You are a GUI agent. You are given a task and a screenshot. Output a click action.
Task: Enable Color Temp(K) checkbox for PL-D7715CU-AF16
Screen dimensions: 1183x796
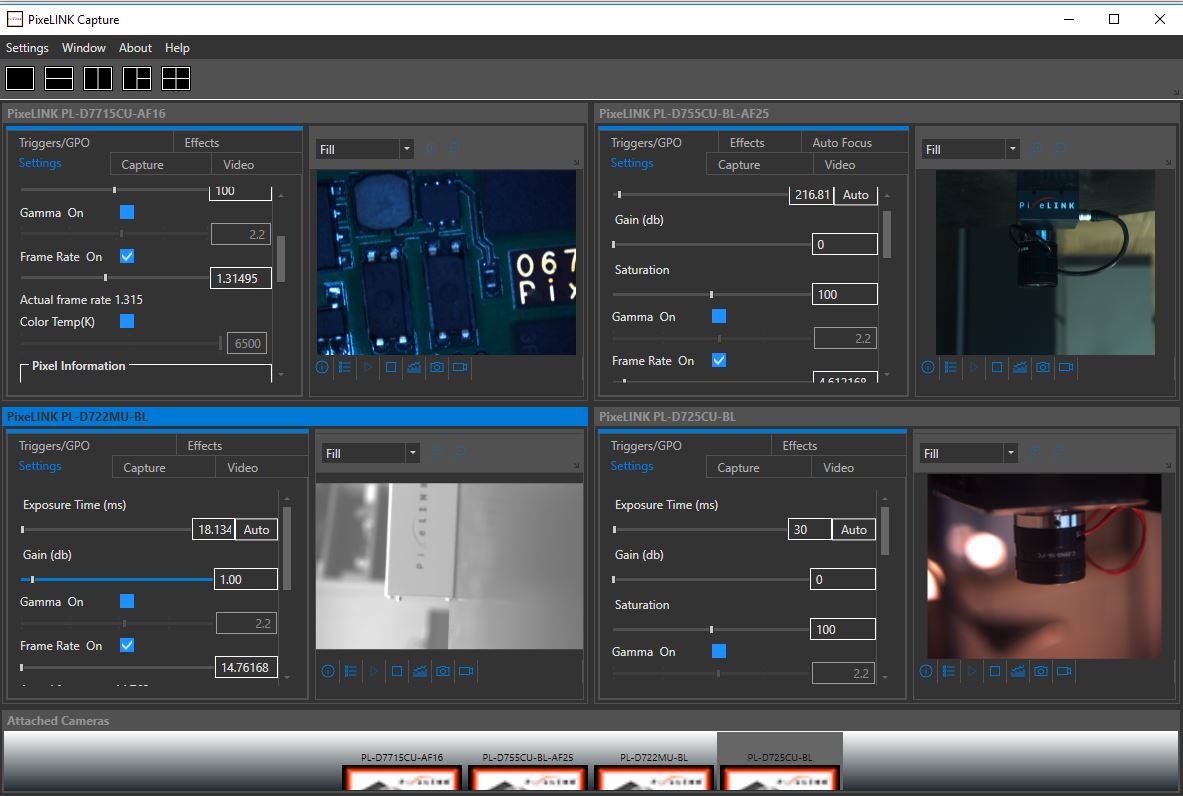tap(127, 322)
